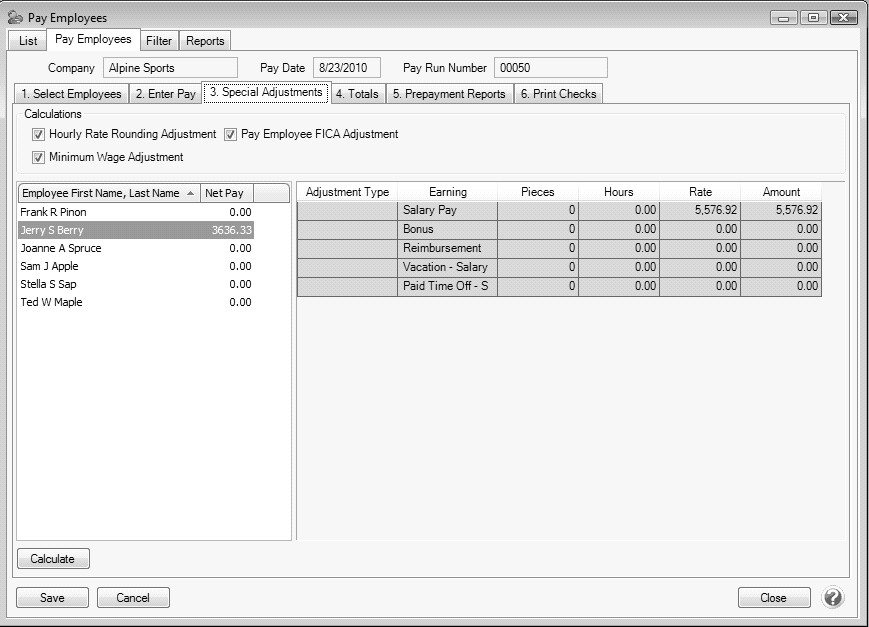This screenshot has width=869, height=627.
Task: Toggle Hourly Rate Rounding Adjustment checkbox
Action: tap(39, 134)
